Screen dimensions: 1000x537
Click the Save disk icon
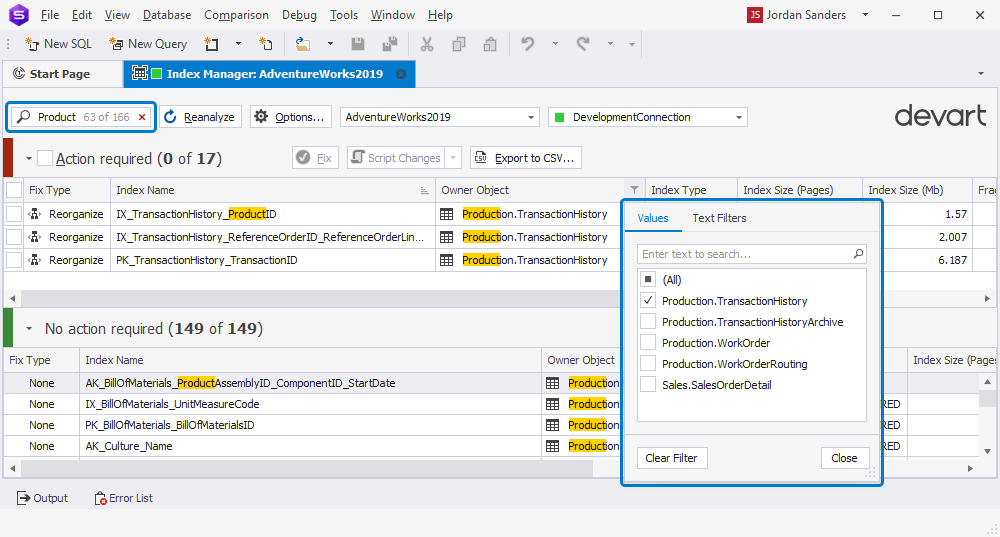[358, 44]
